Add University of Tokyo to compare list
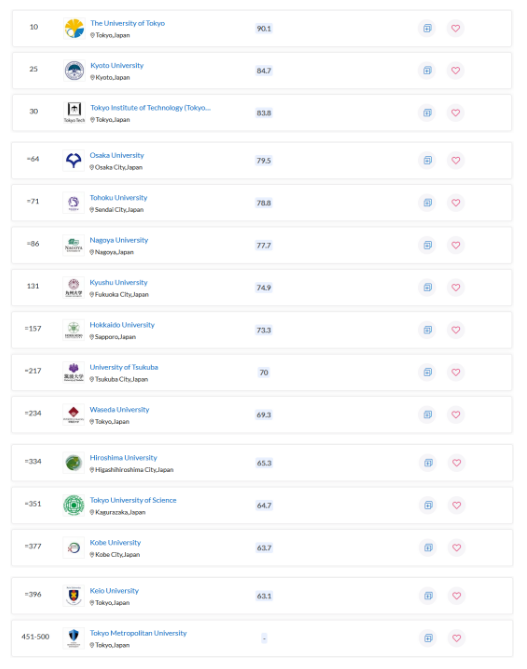The width and height of the screenshot is (527, 669). 427,28
